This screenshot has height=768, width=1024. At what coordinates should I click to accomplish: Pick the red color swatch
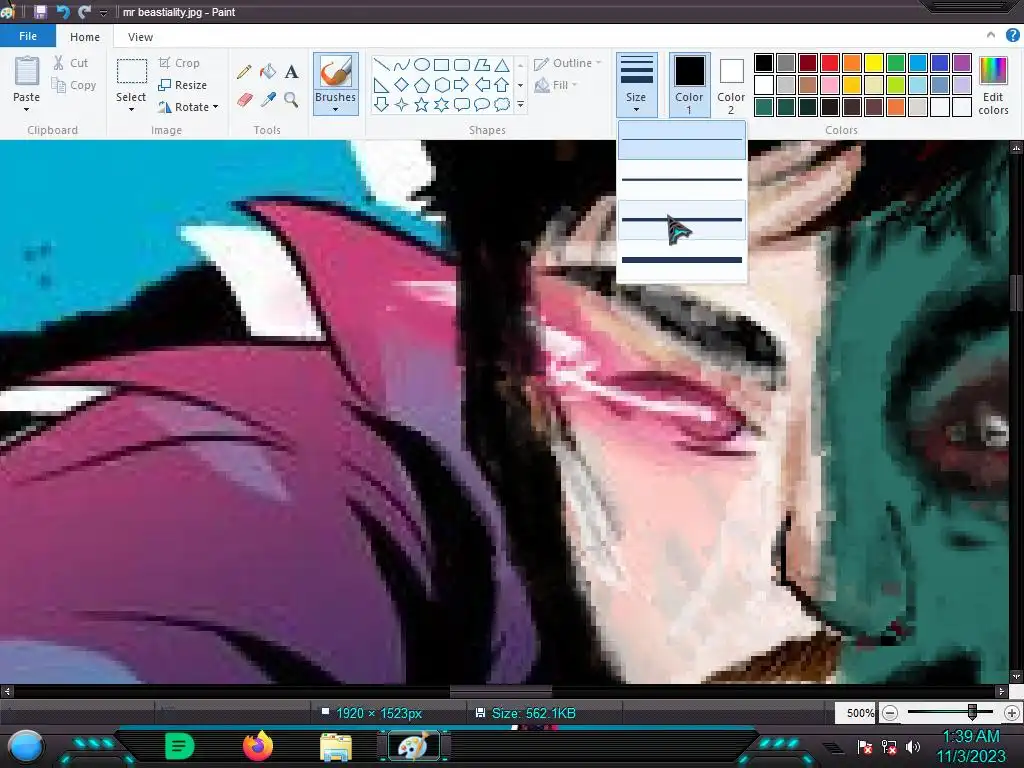pyautogui.click(x=829, y=63)
